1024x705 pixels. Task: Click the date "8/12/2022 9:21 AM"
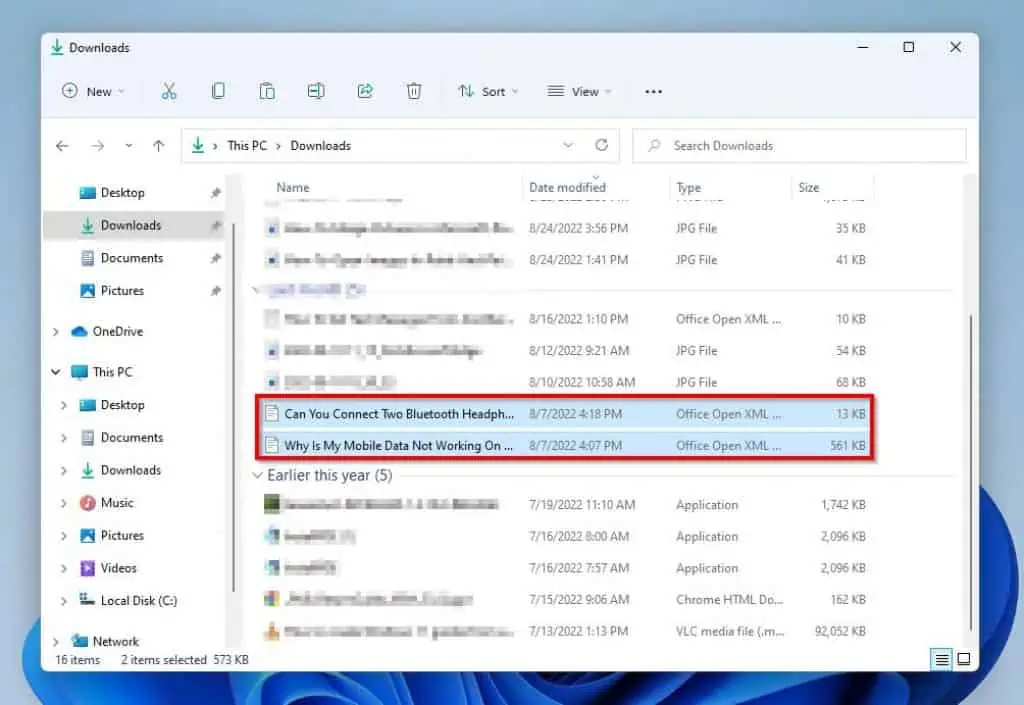579,351
